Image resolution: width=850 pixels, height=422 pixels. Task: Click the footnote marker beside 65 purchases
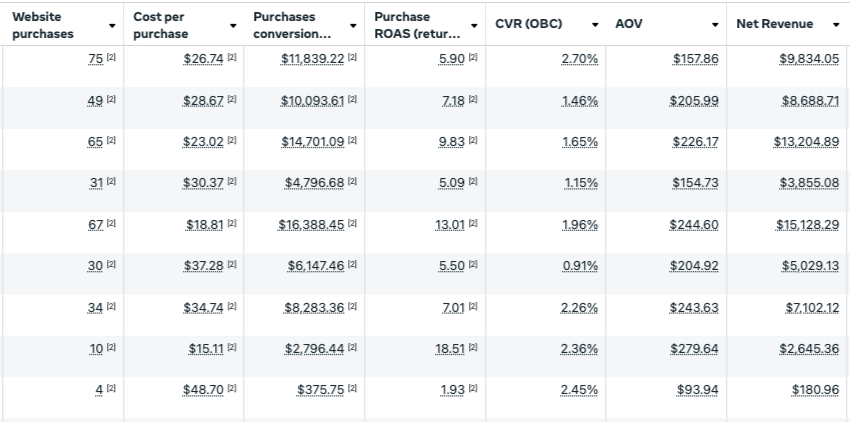pyautogui.click(x=111, y=142)
